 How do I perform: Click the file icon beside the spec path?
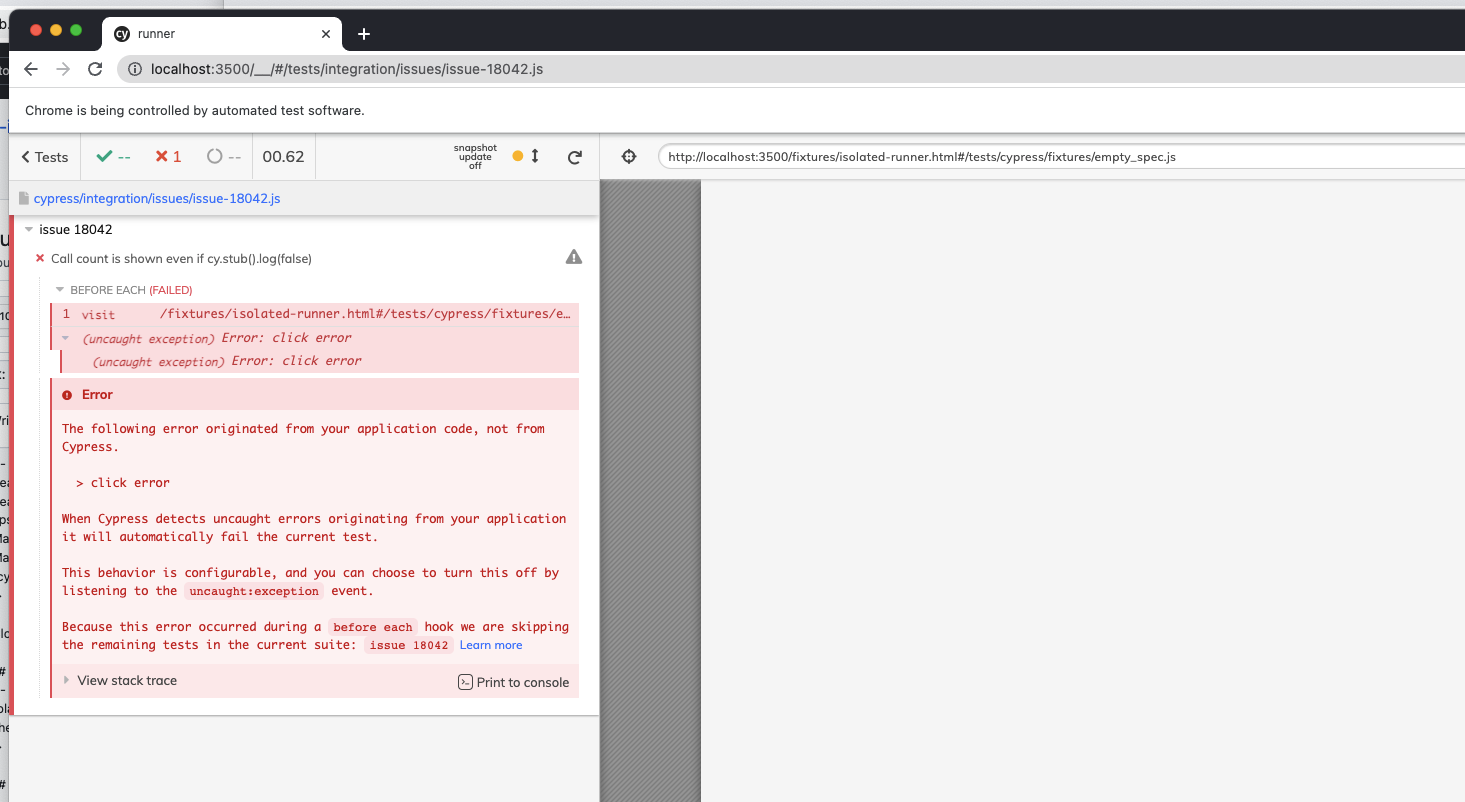(23, 198)
